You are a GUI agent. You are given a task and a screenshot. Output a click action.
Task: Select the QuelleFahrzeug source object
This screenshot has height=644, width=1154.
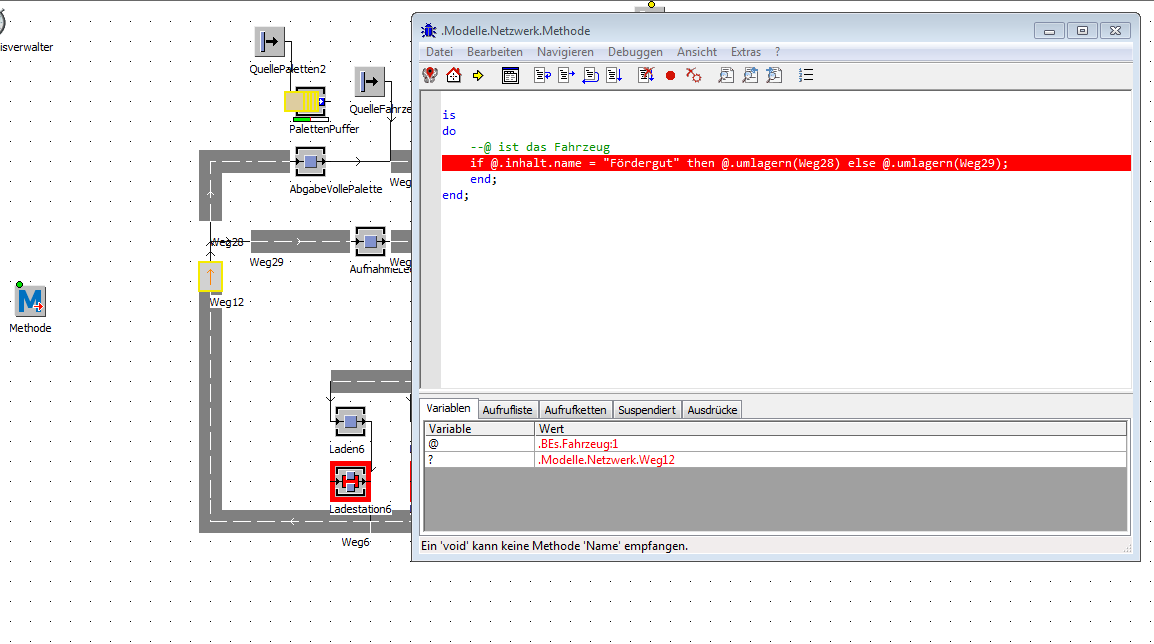coord(369,82)
